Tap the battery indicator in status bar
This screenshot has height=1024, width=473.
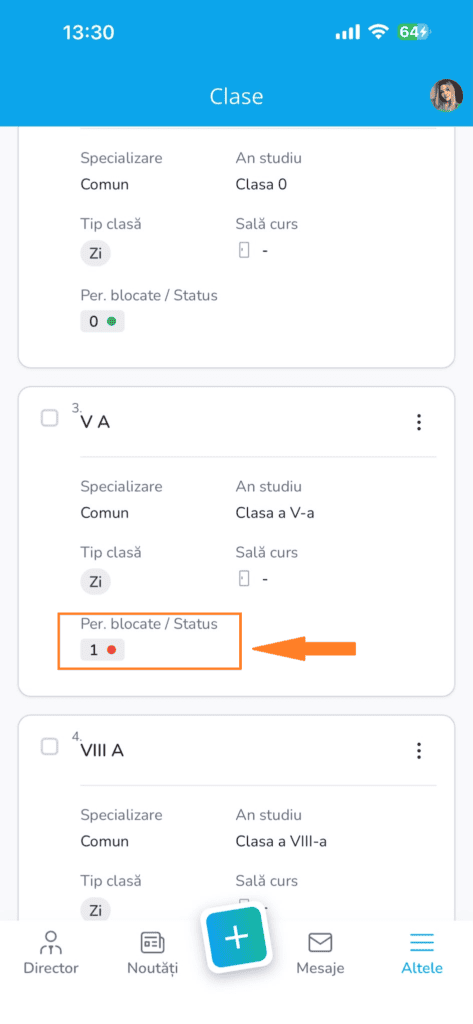414,32
